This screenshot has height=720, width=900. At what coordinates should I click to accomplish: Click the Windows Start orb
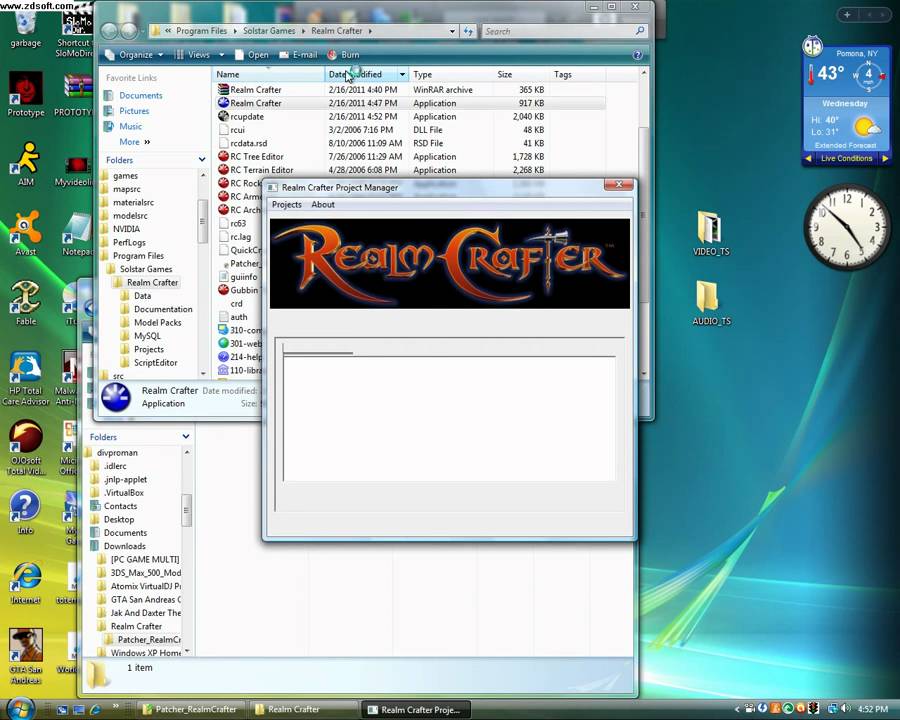(21, 709)
